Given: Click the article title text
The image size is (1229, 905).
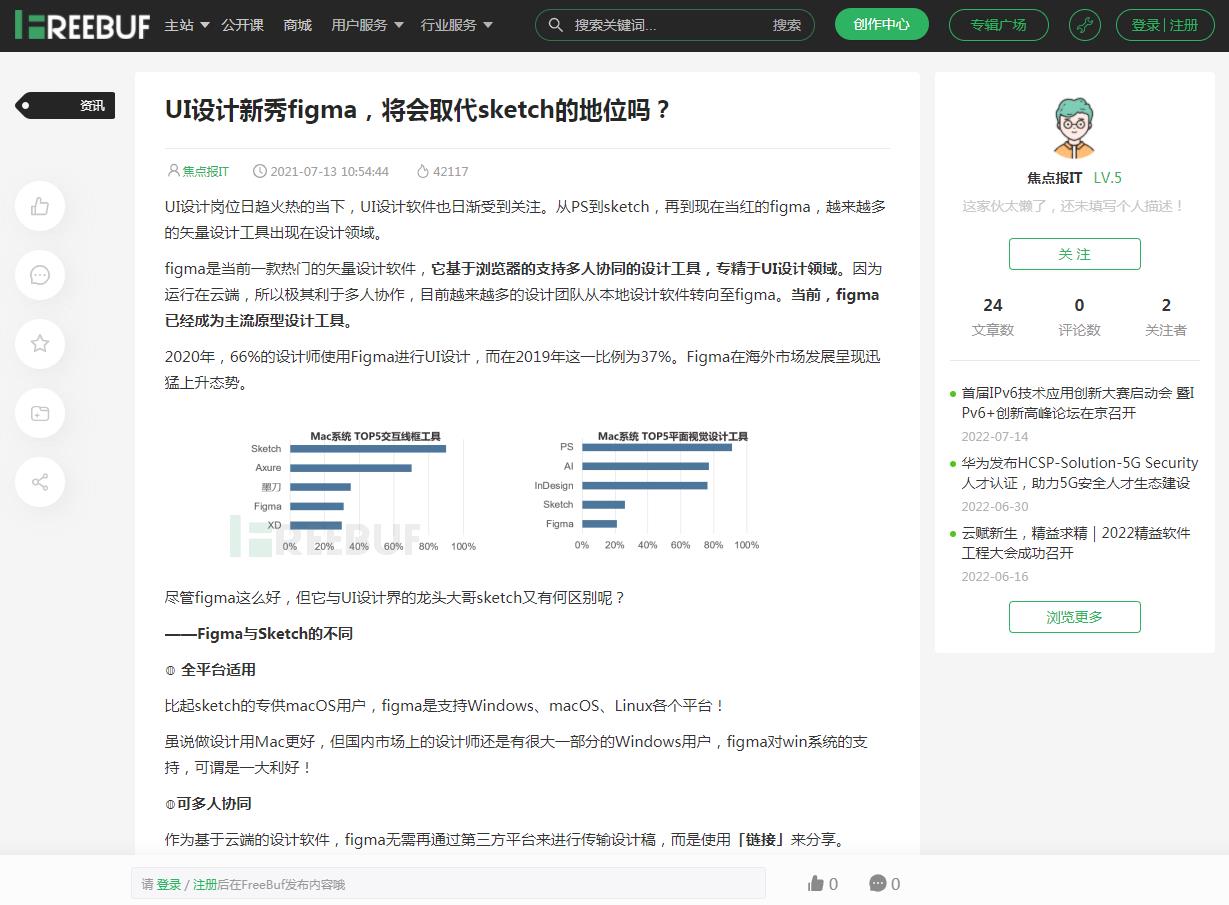Looking at the screenshot, I should pos(418,110).
